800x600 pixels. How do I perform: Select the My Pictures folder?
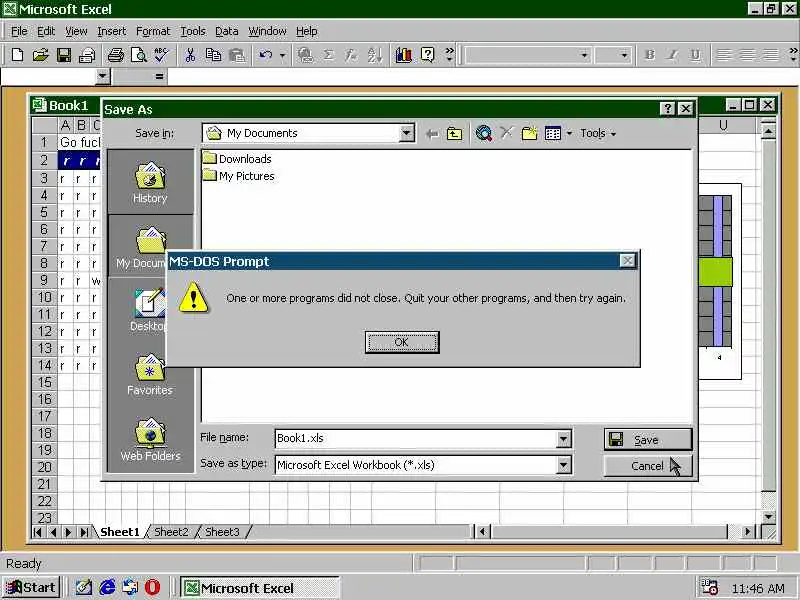pos(238,176)
